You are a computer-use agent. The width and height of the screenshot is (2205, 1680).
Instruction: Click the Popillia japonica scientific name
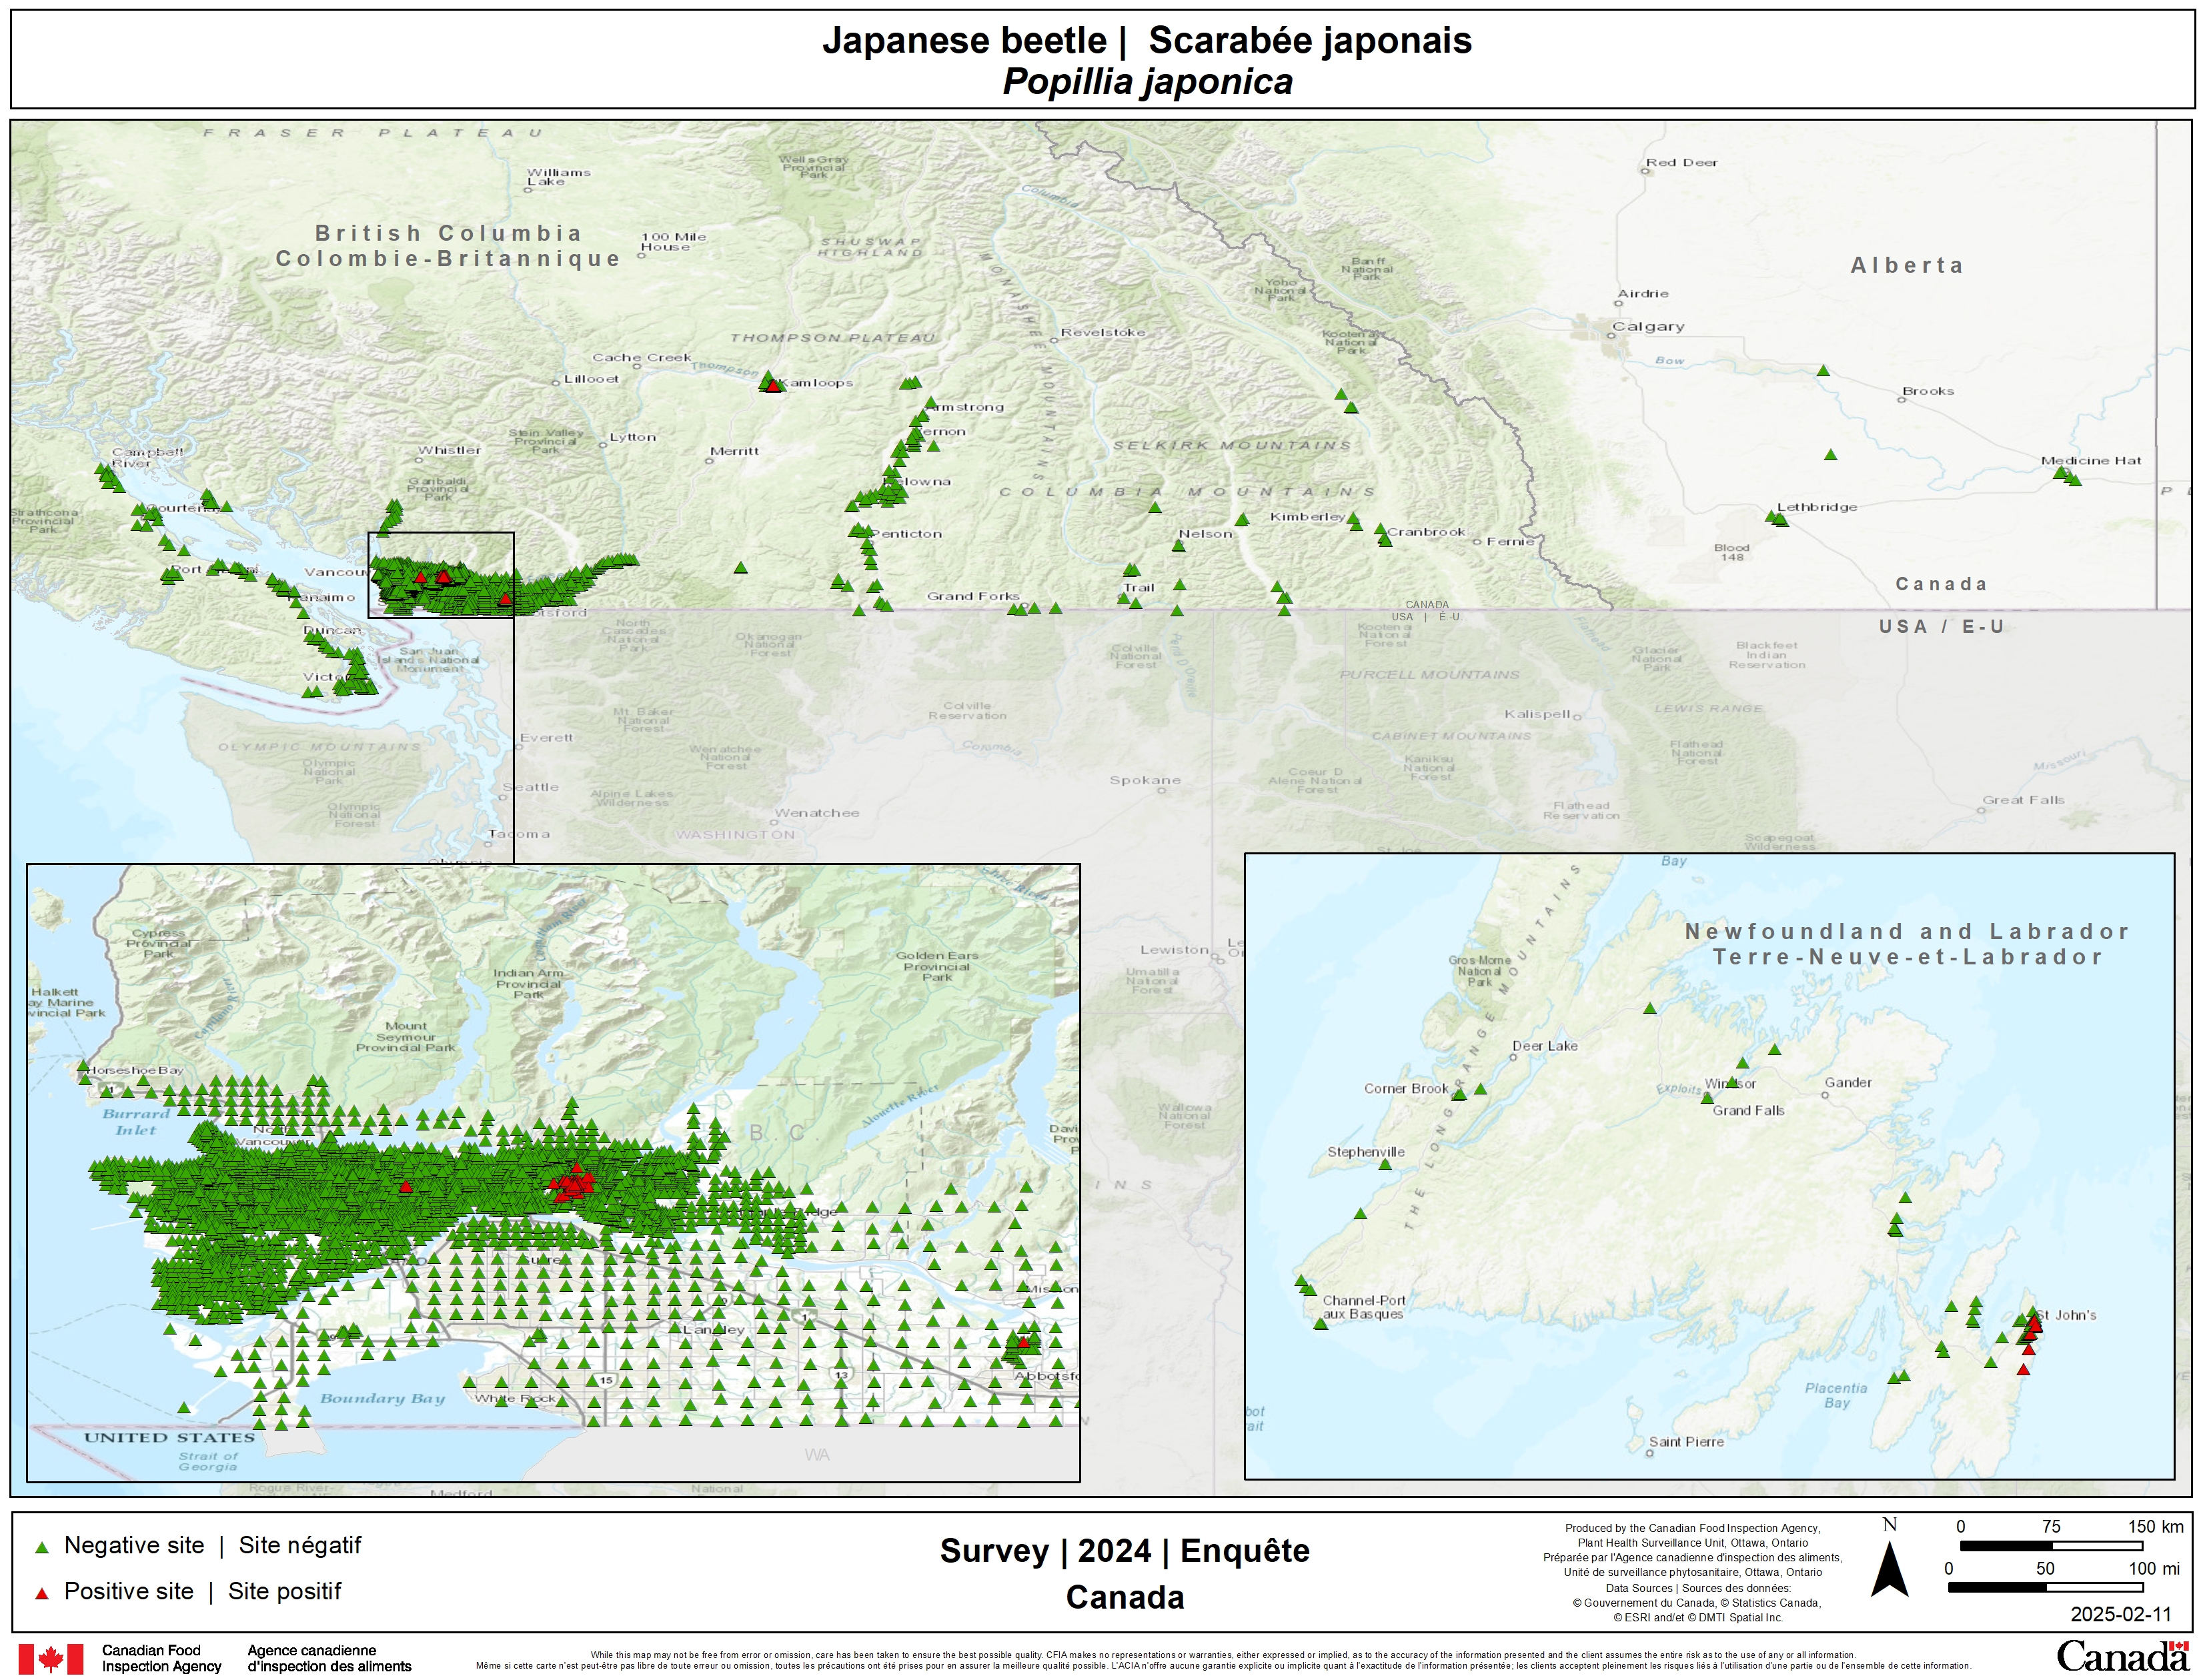pyautogui.click(x=1147, y=82)
